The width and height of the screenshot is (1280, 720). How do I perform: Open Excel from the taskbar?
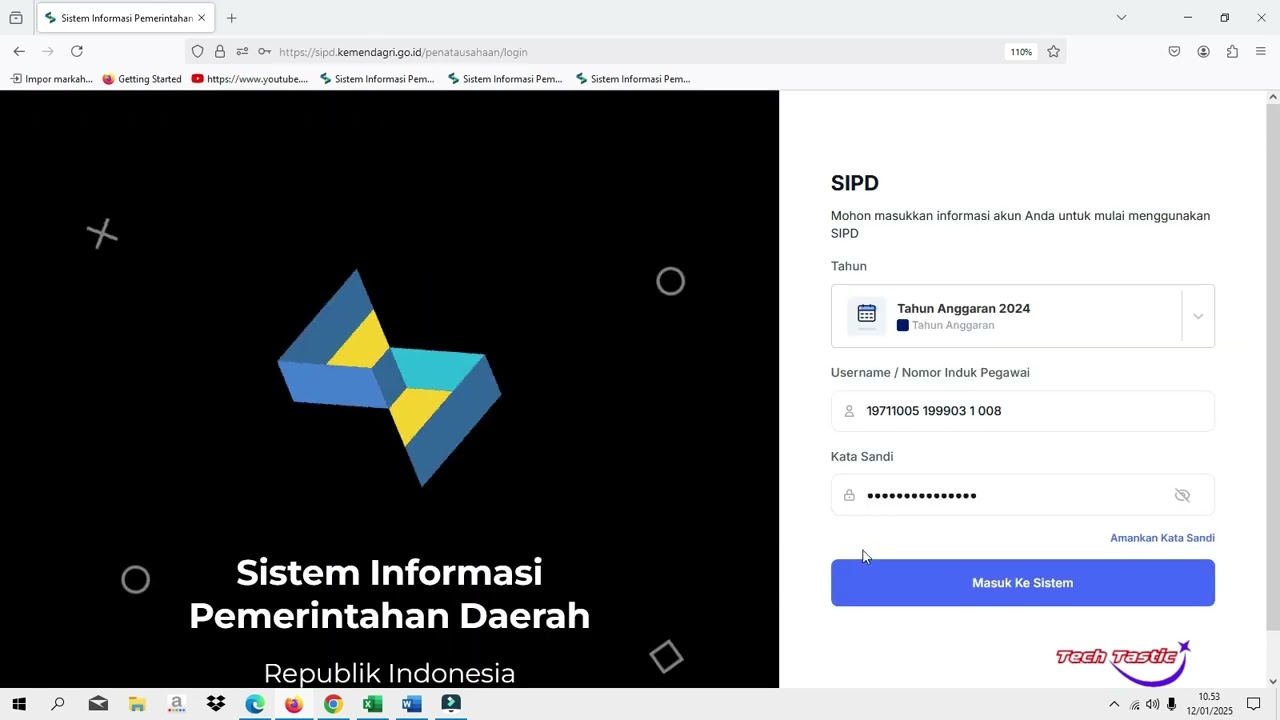[x=372, y=704]
